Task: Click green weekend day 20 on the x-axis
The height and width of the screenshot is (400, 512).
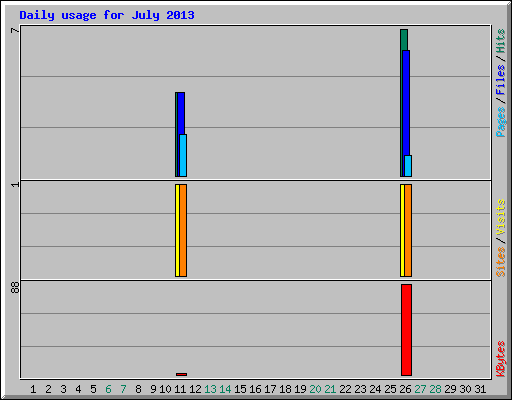Action: click(315, 389)
